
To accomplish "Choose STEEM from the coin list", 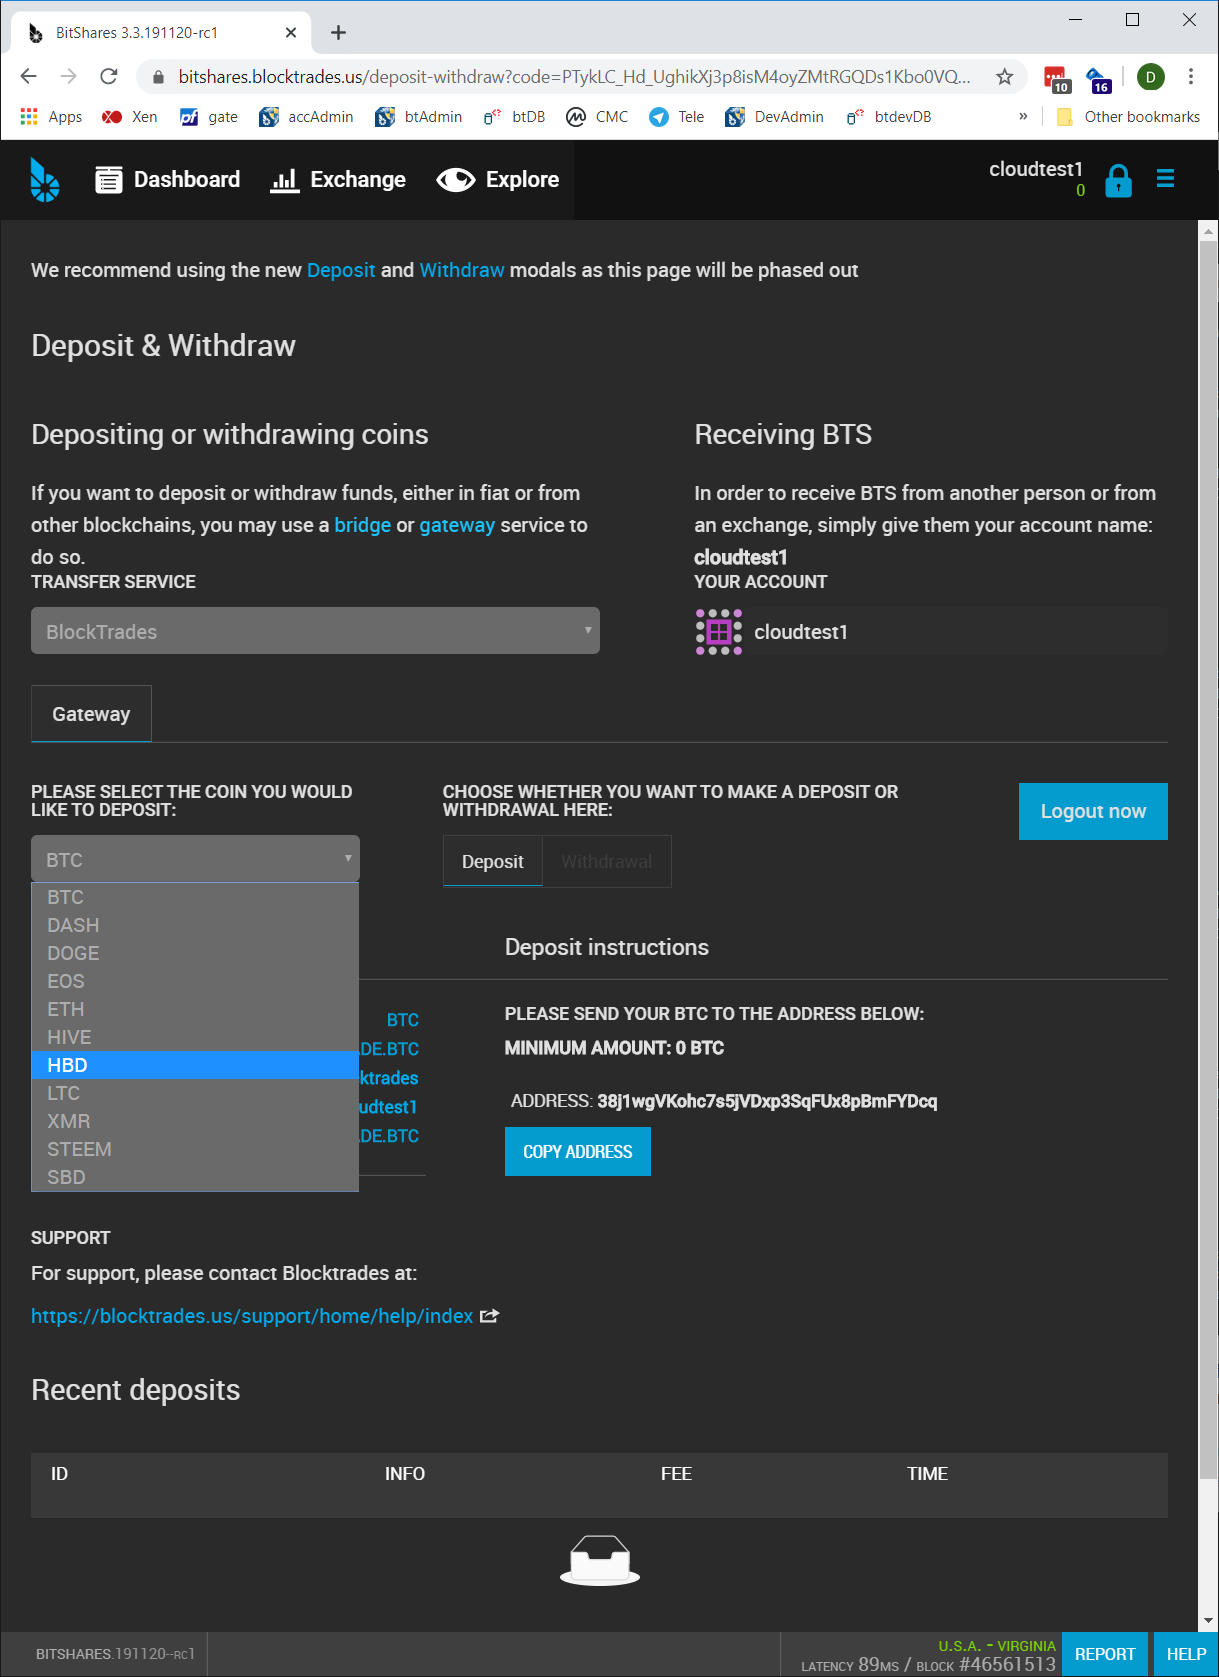I will pos(195,1149).
